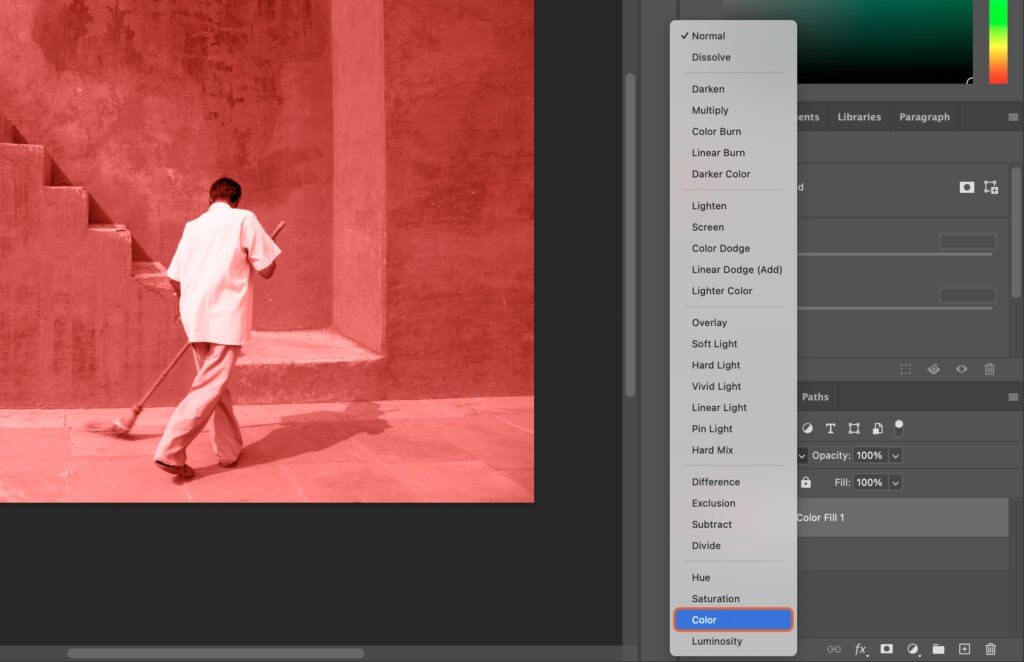Toggle the lock next to Fill

point(806,482)
